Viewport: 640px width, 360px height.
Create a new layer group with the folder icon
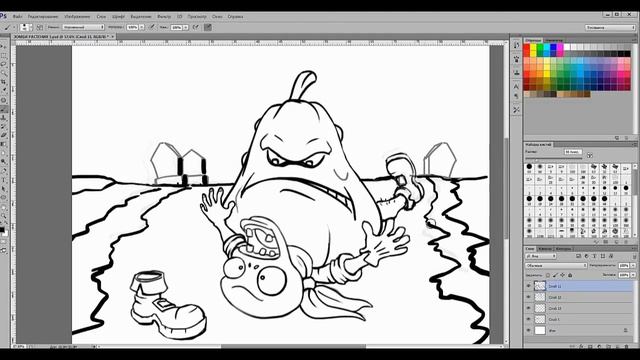609,347
